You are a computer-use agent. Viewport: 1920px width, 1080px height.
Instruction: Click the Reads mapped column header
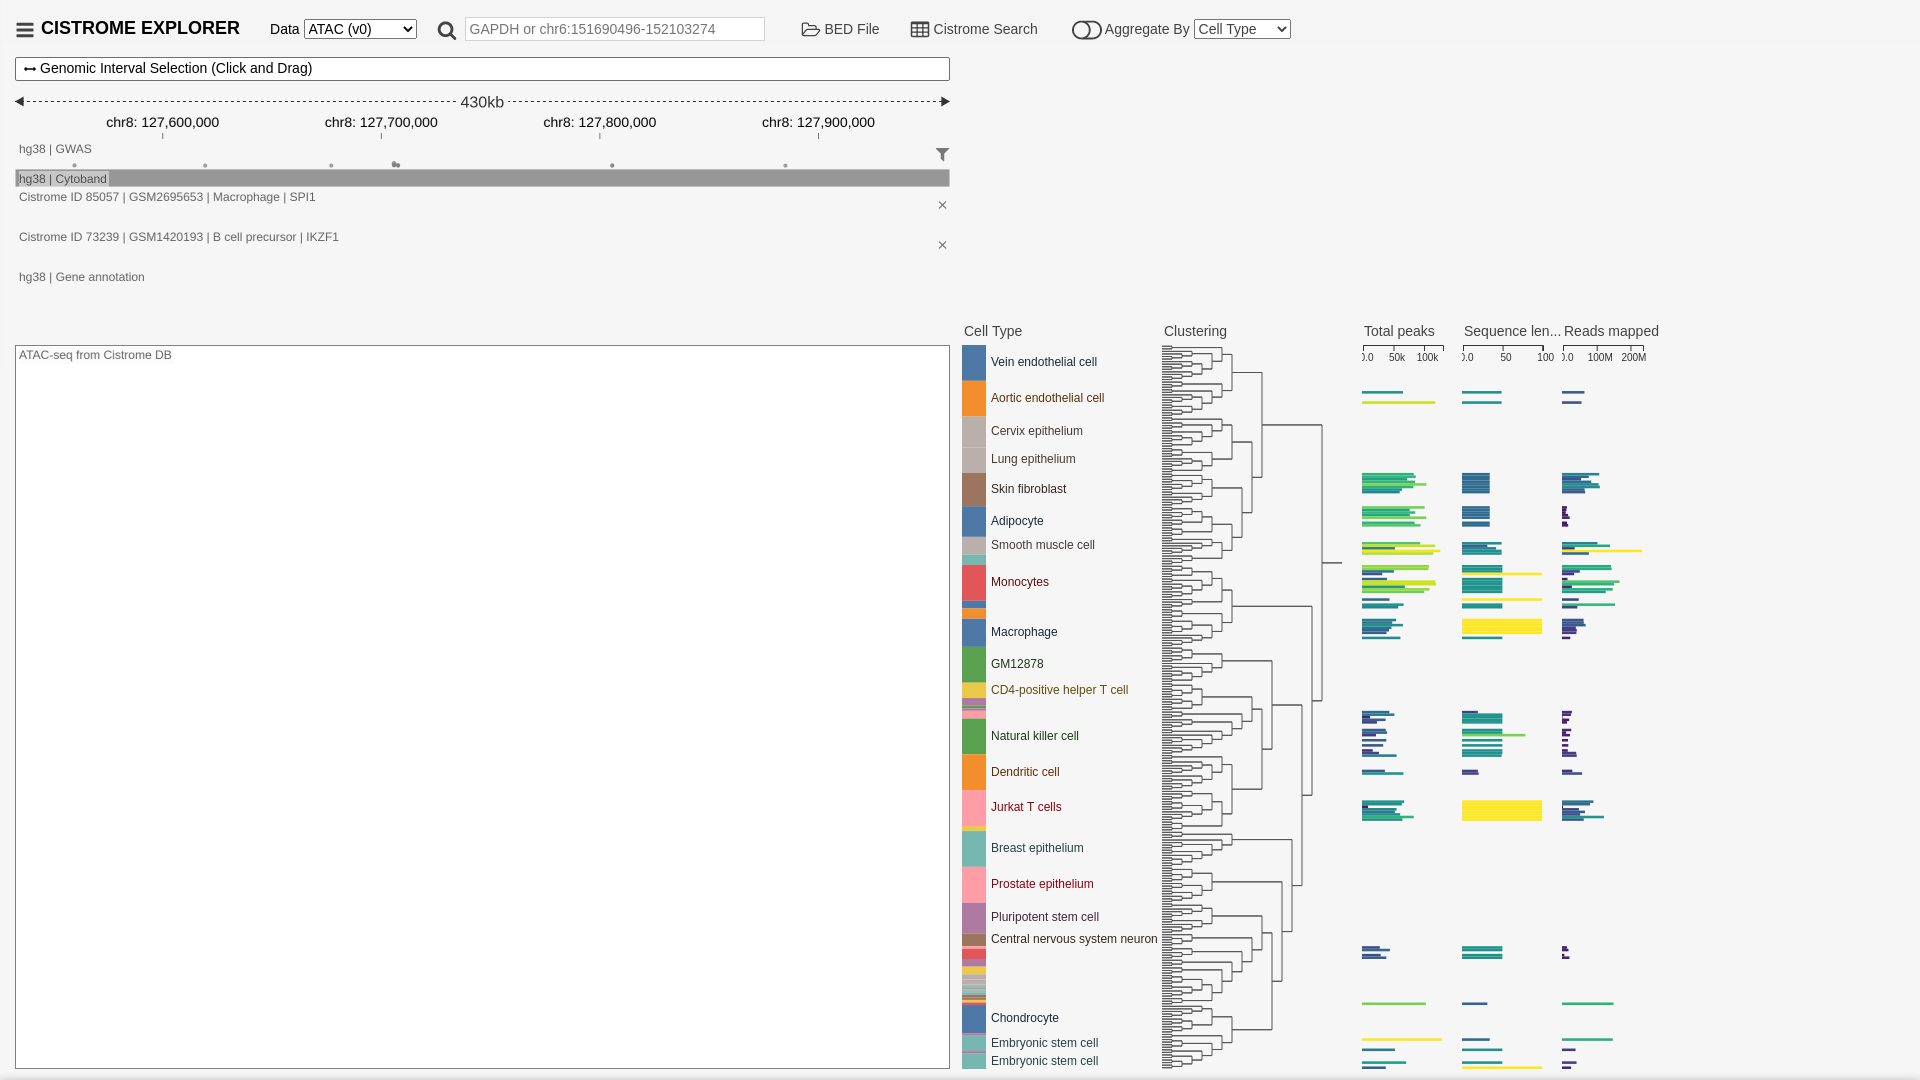(1611, 331)
